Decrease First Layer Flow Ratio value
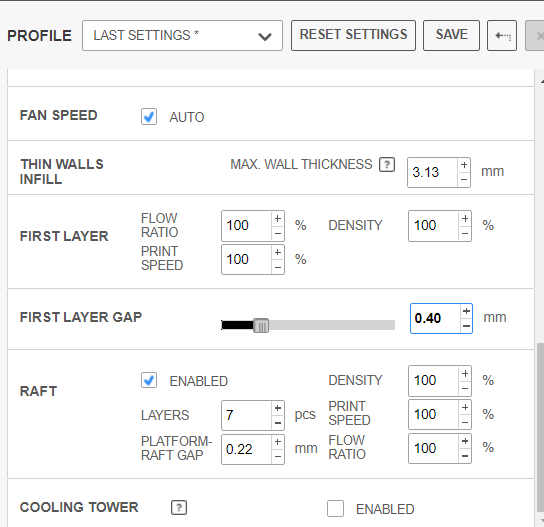 [x=278, y=233]
